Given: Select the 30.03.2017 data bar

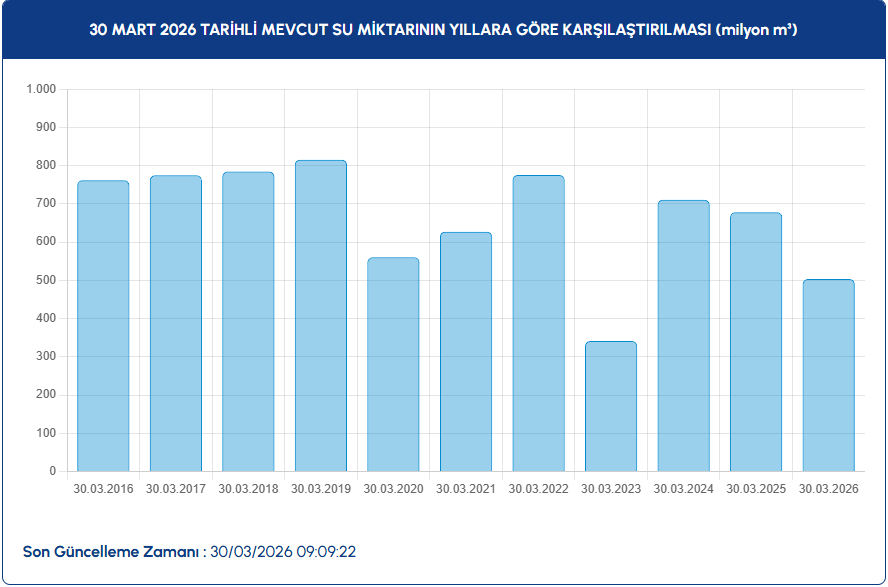Looking at the screenshot, I should click(x=176, y=324).
